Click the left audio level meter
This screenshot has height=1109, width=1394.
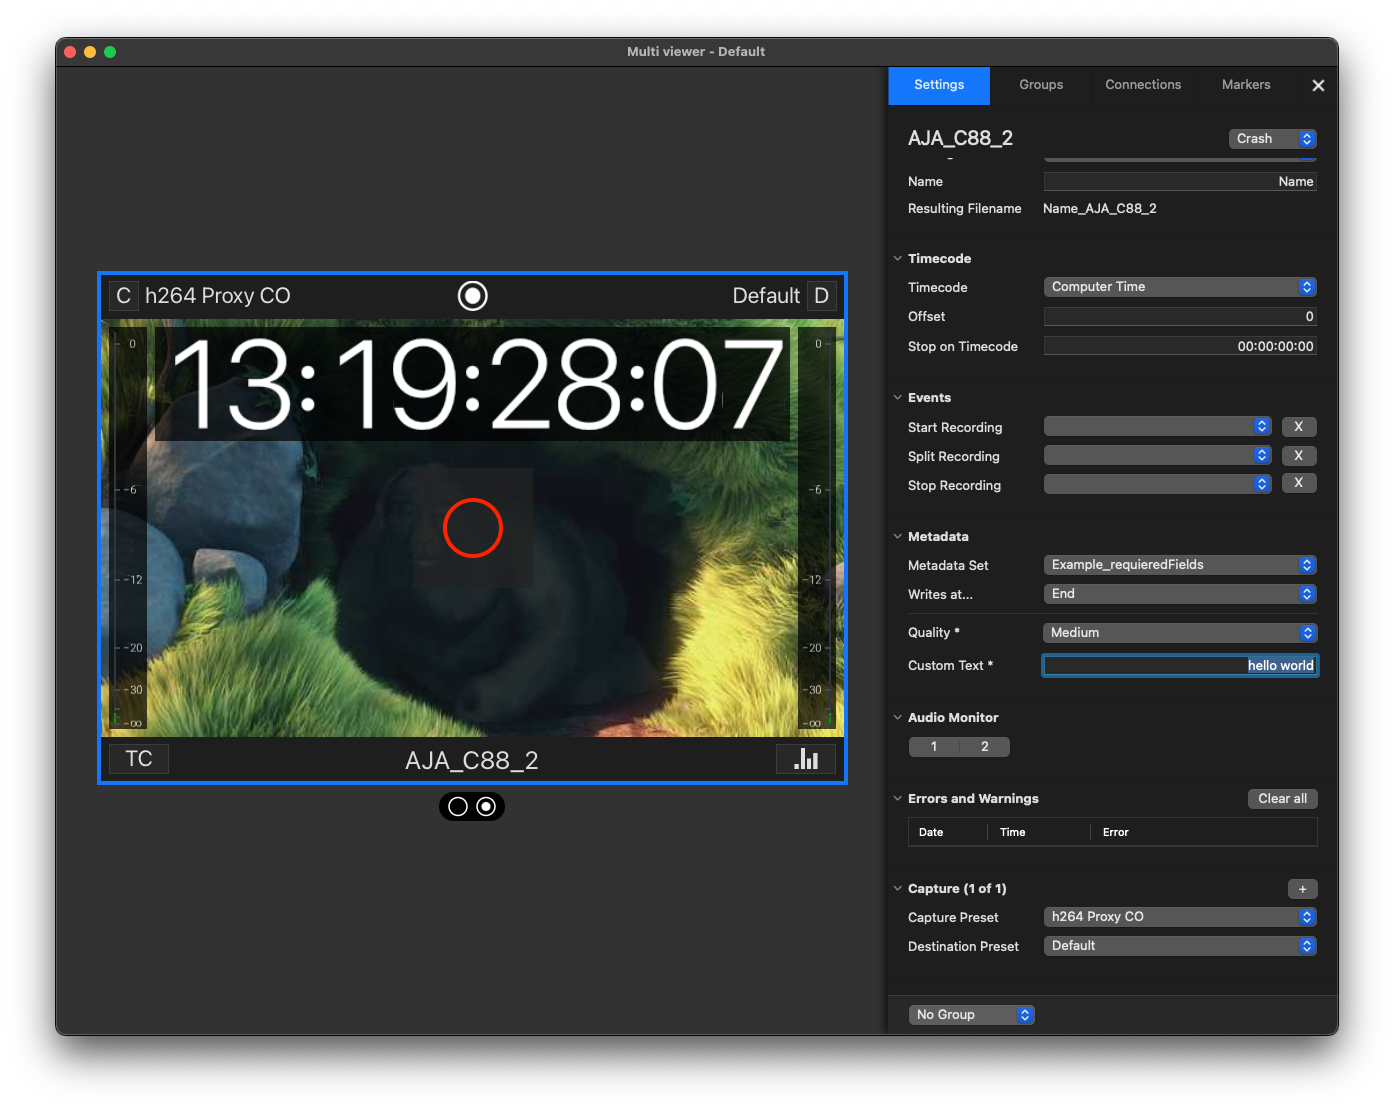coord(128,529)
